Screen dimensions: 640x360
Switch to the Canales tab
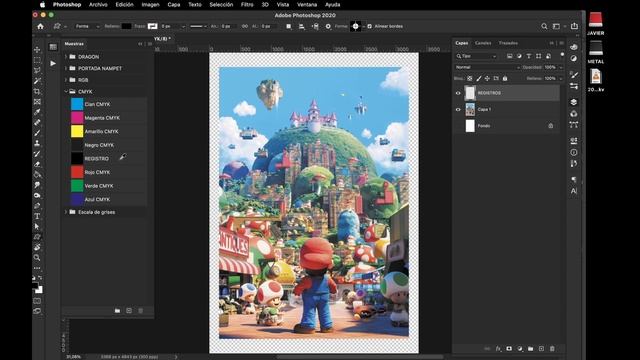pos(483,43)
